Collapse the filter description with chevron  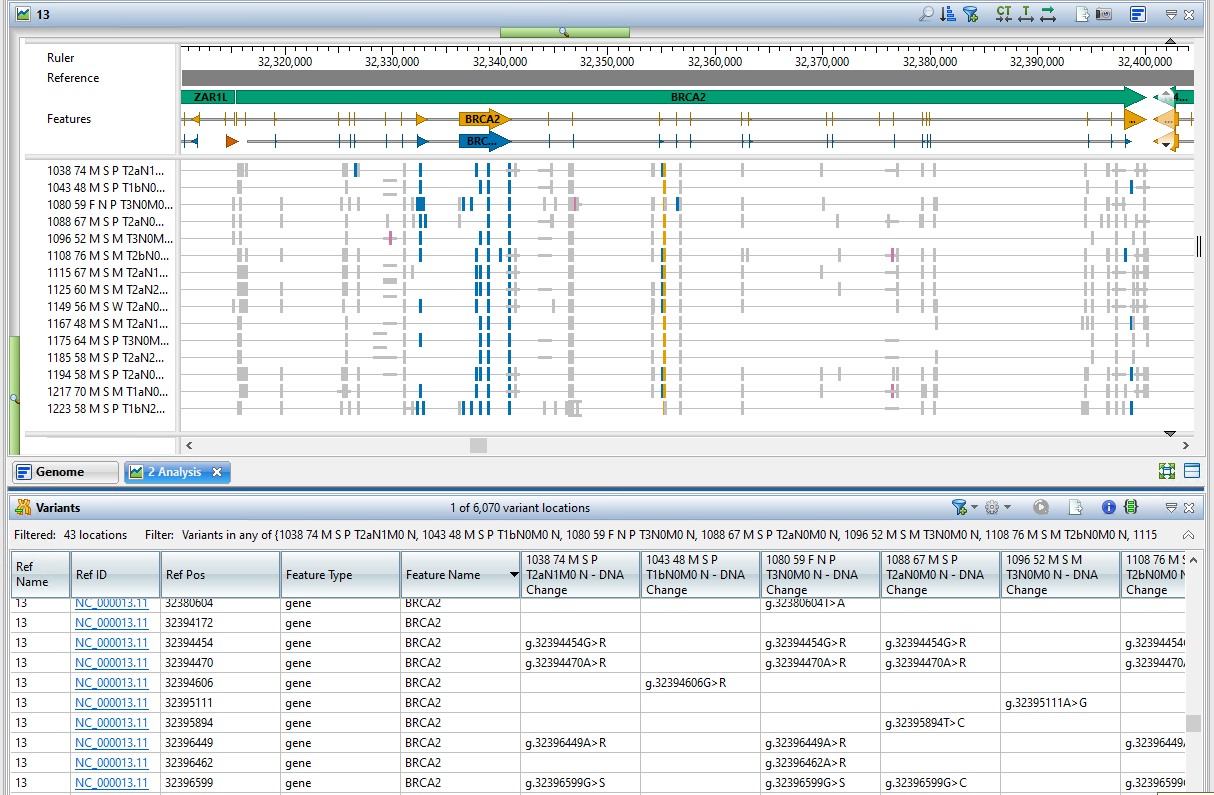1188,535
